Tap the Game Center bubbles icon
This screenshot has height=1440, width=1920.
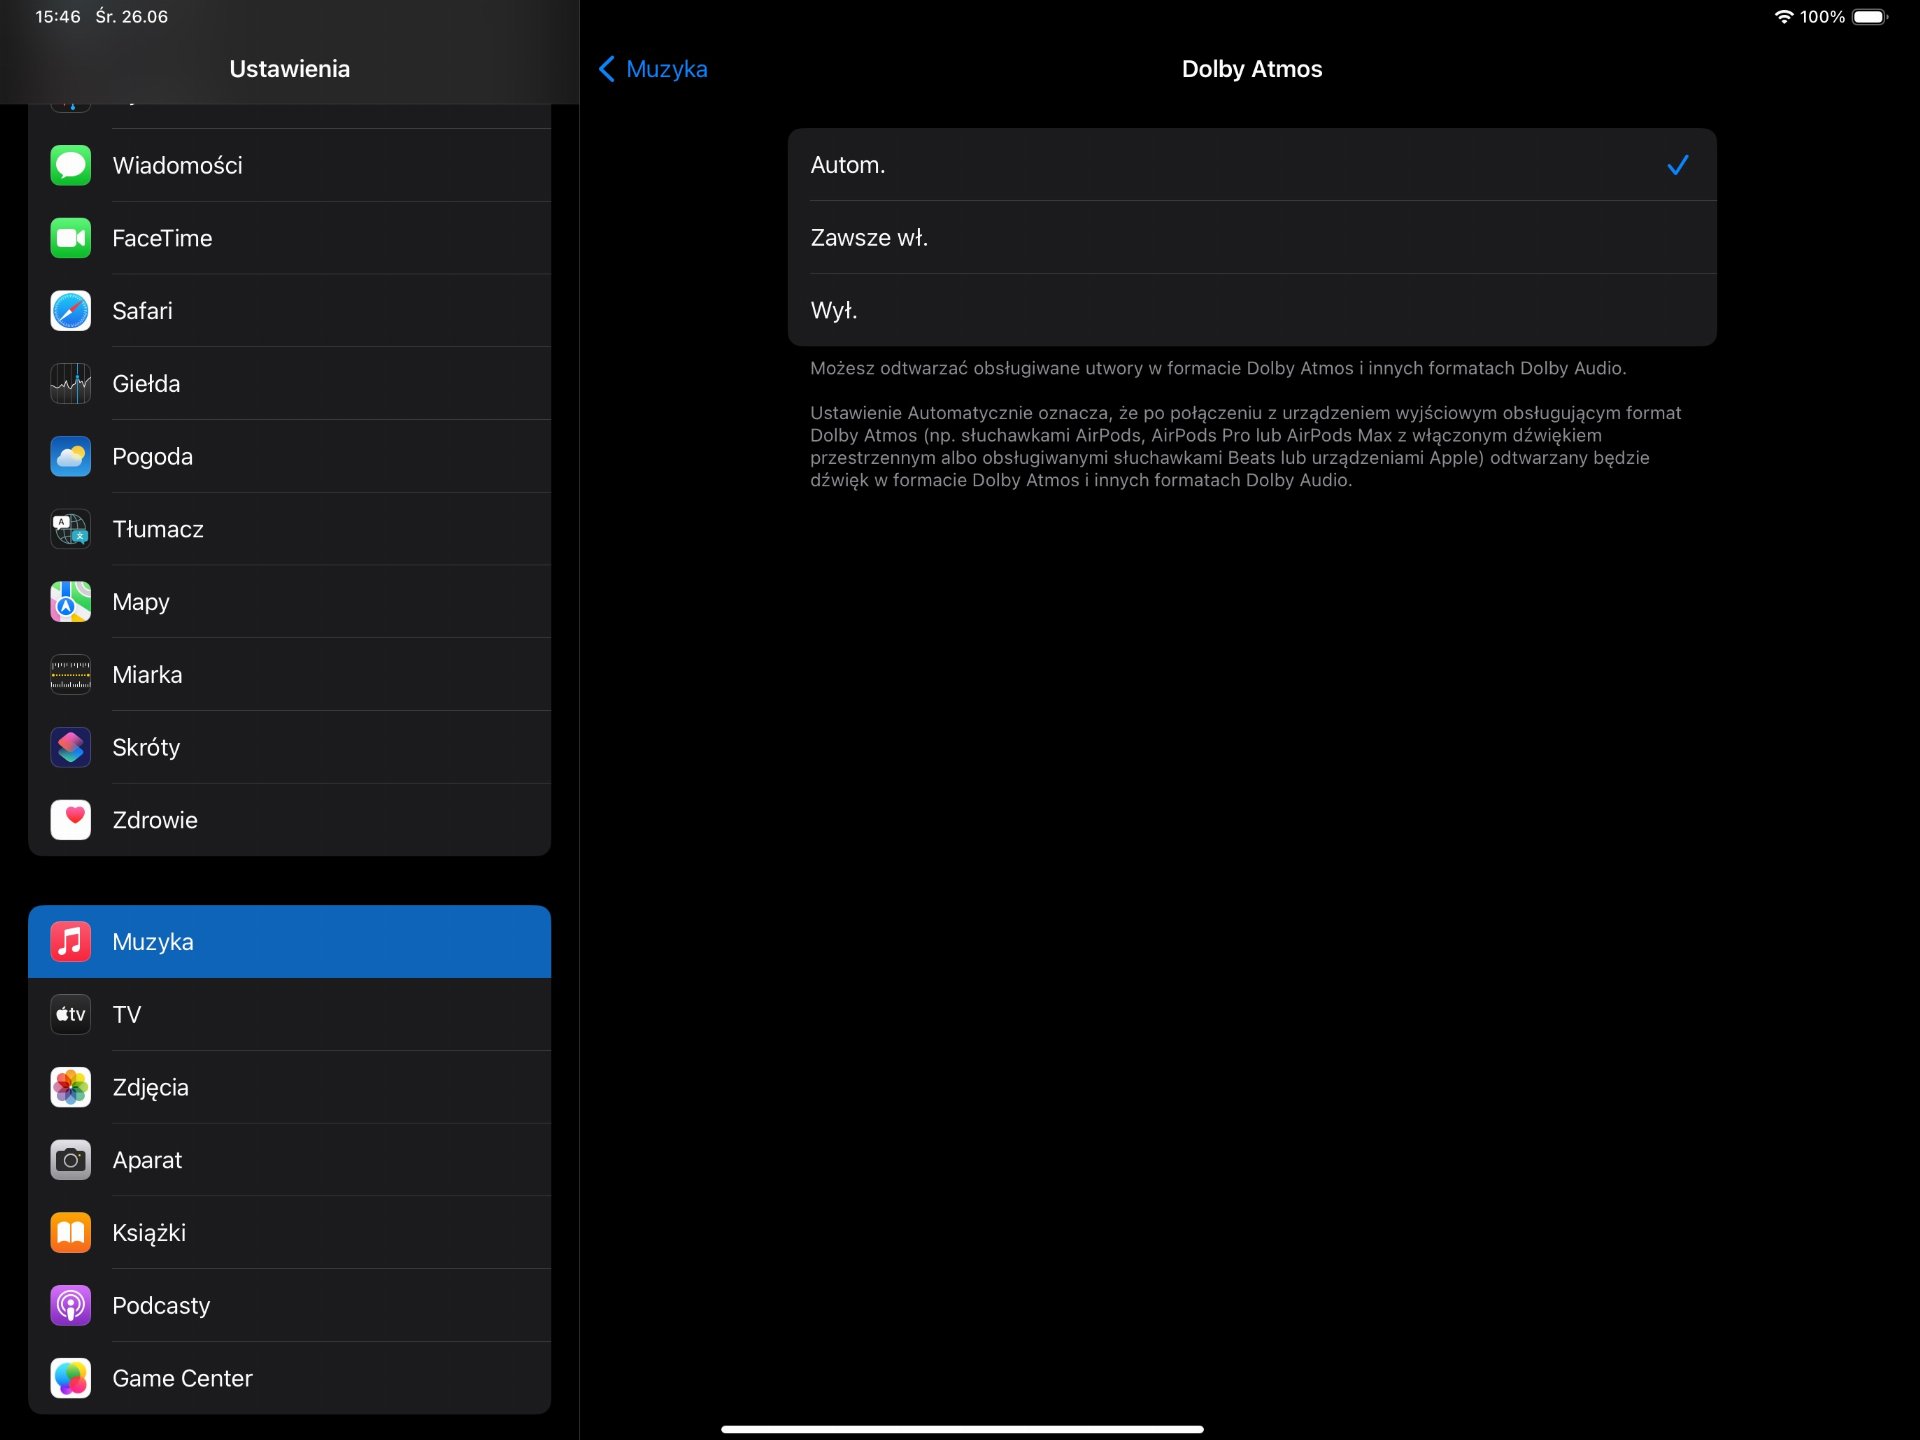(x=71, y=1378)
